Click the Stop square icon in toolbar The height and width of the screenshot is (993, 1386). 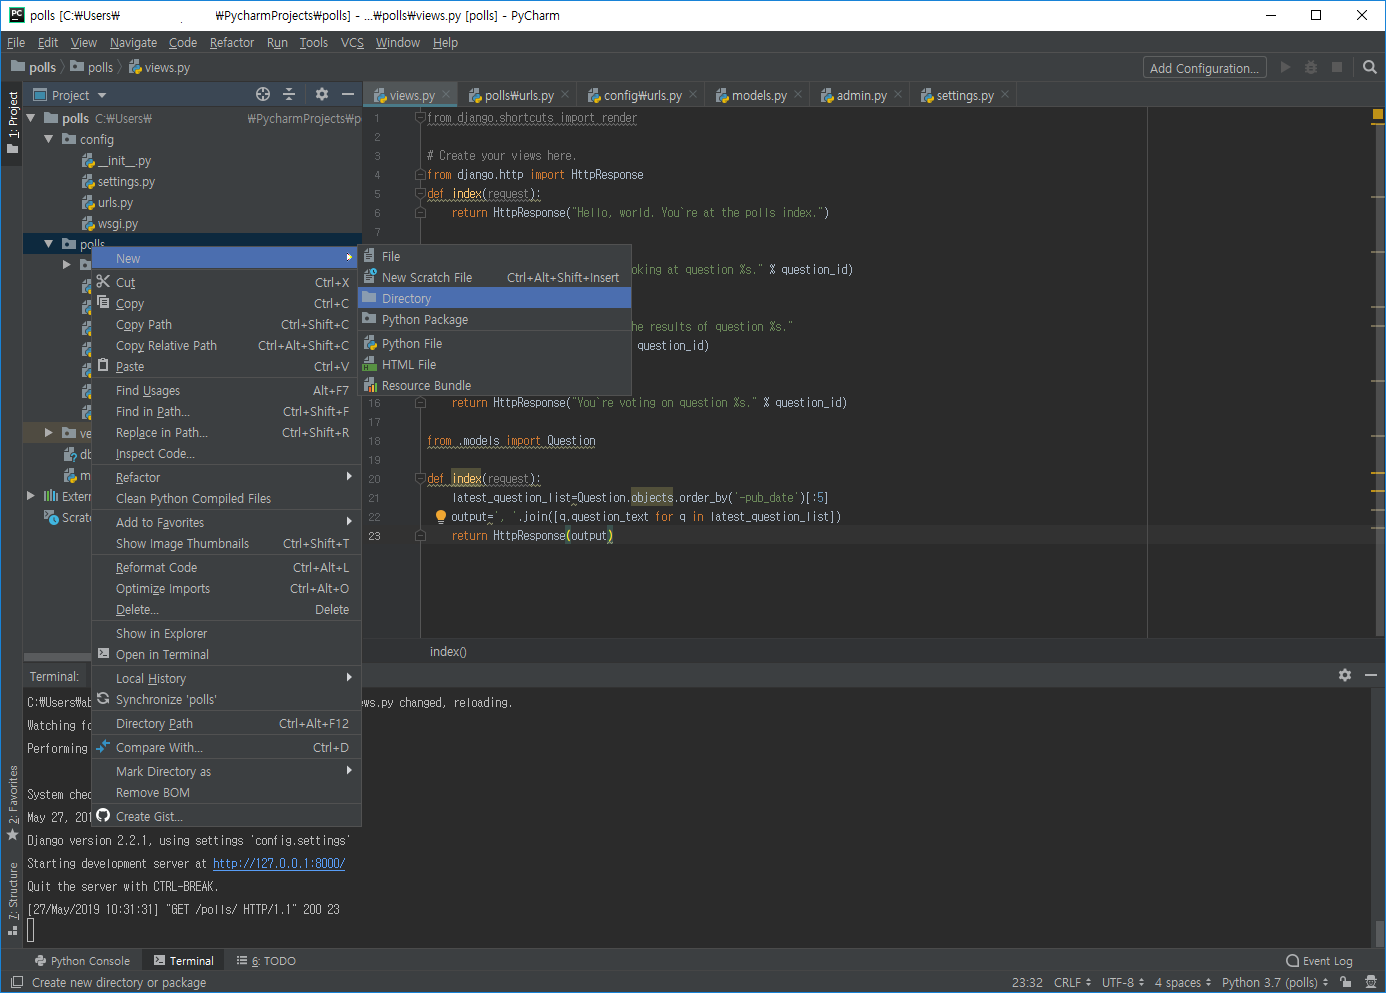[1337, 67]
